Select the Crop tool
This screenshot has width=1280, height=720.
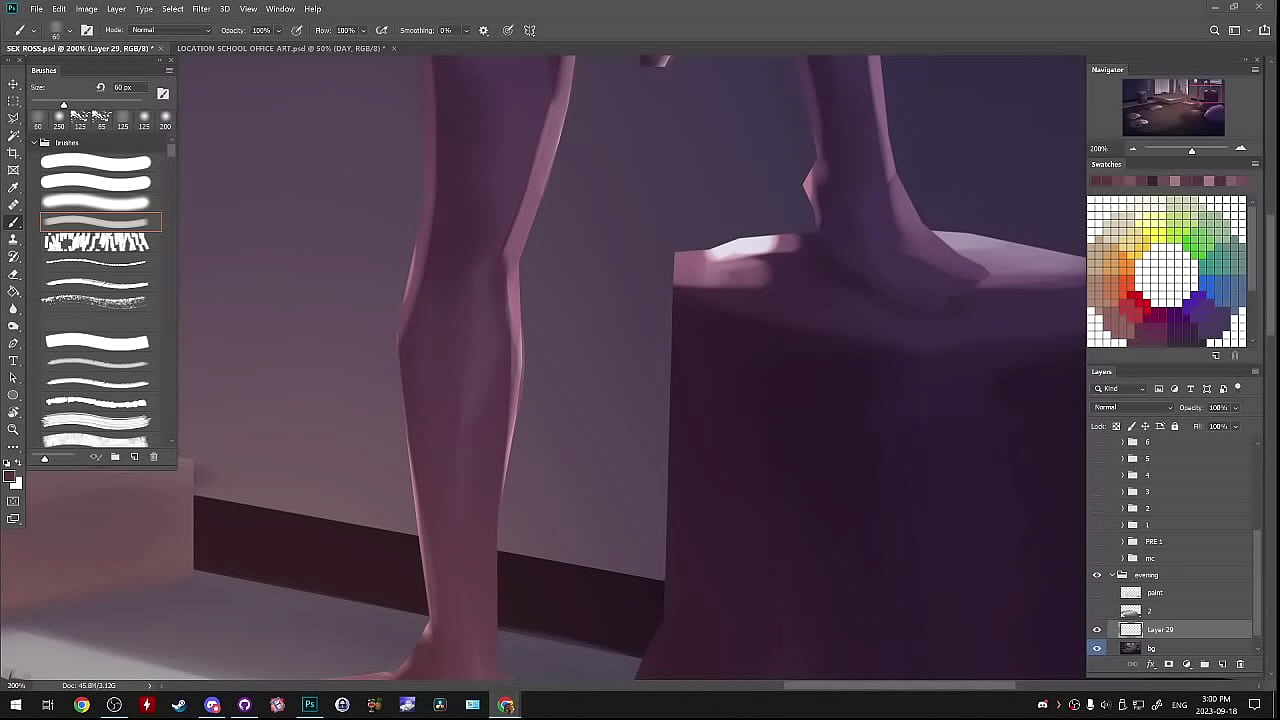pyautogui.click(x=13, y=153)
